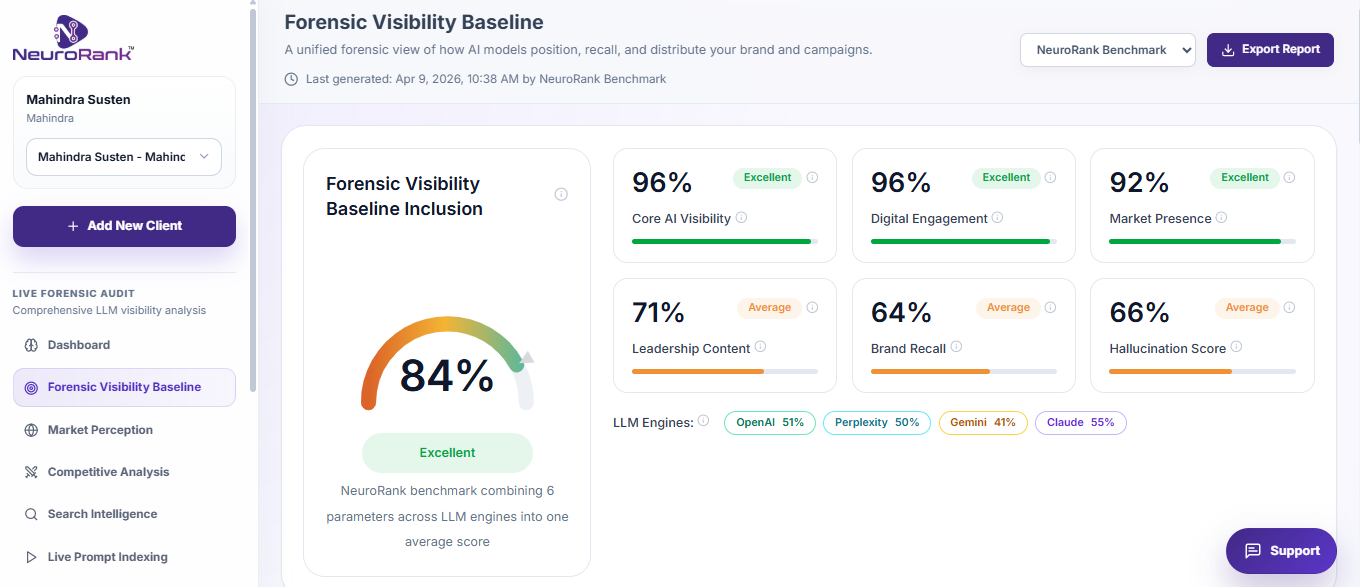Click the info icon next to the Hallucination Score label

pos(1236,347)
